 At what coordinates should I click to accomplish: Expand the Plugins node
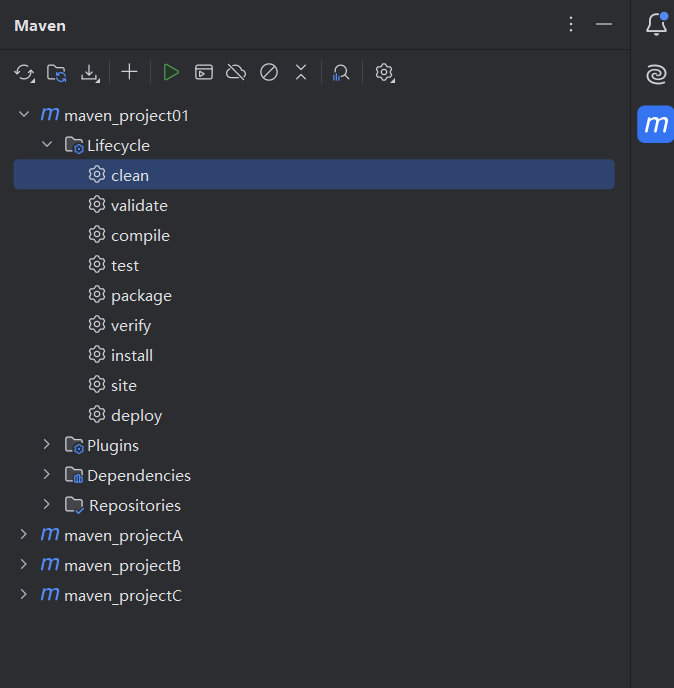tap(47, 444)
